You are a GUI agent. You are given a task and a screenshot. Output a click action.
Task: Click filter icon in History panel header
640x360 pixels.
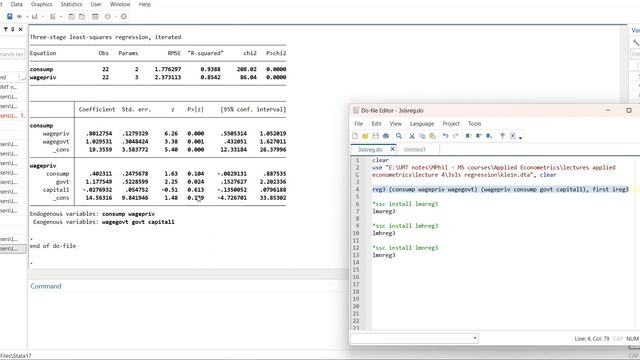pos(6,29)
